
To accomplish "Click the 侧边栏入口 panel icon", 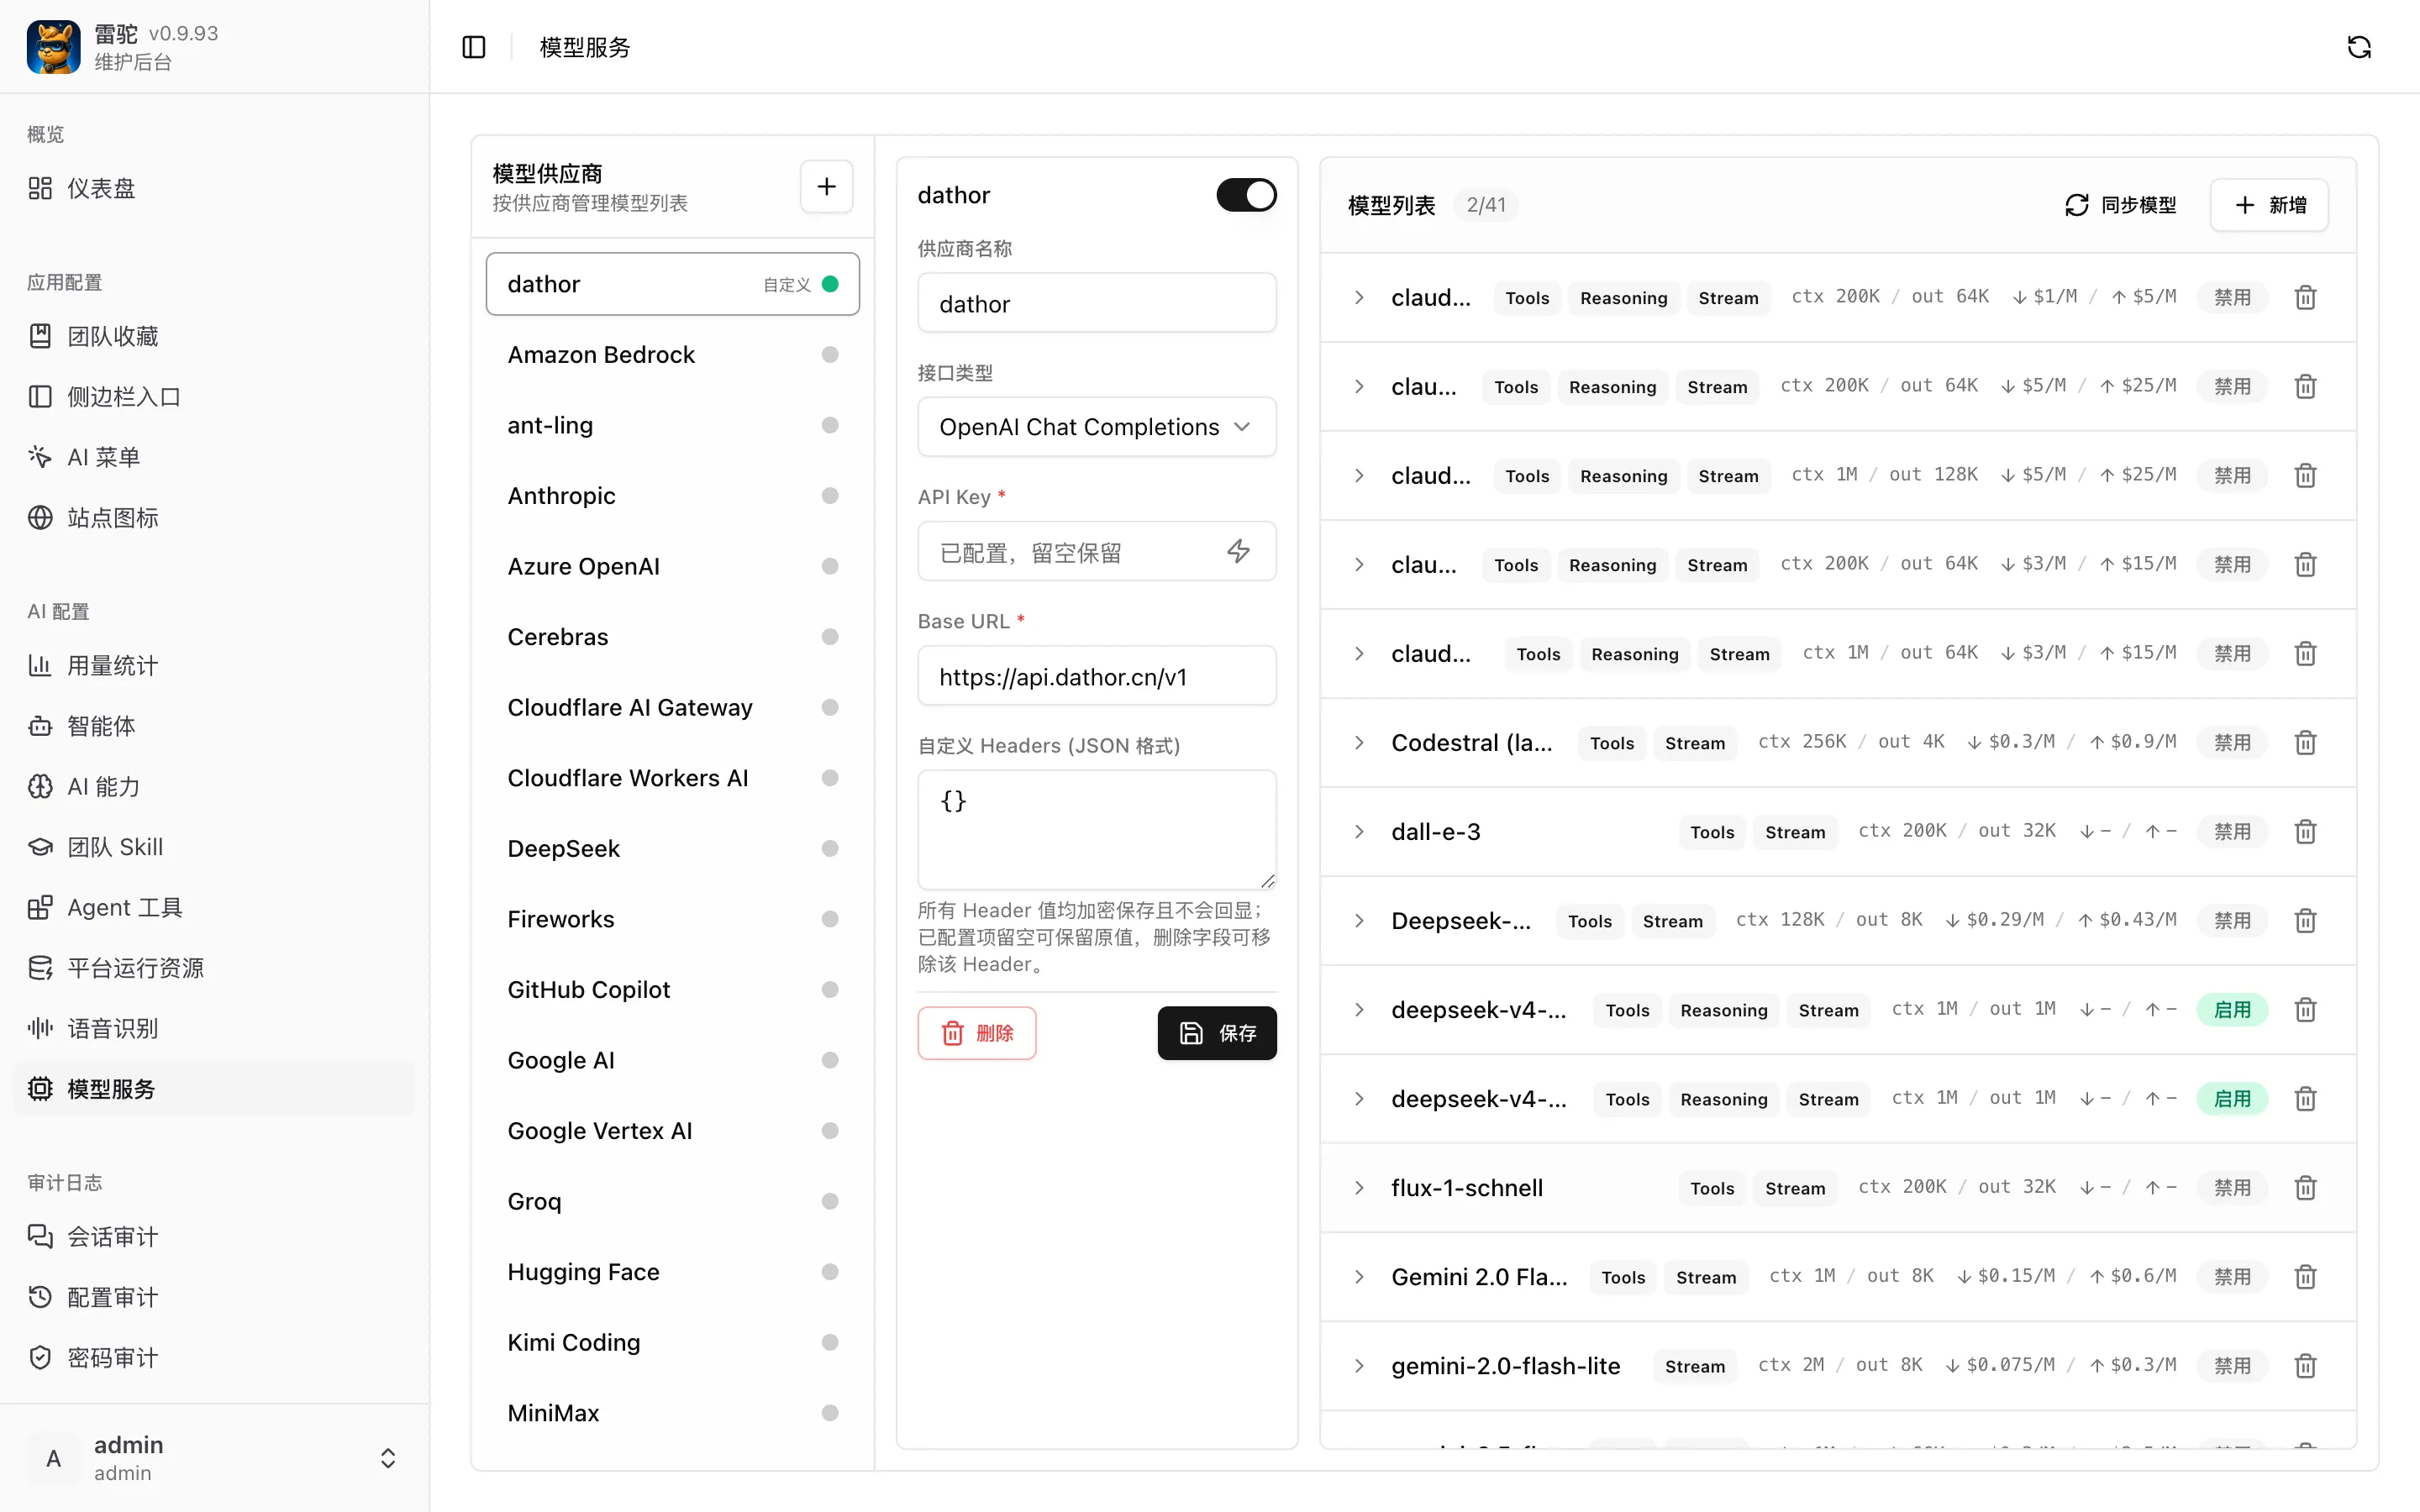I will pyautogui.click(x=40, y=397).
